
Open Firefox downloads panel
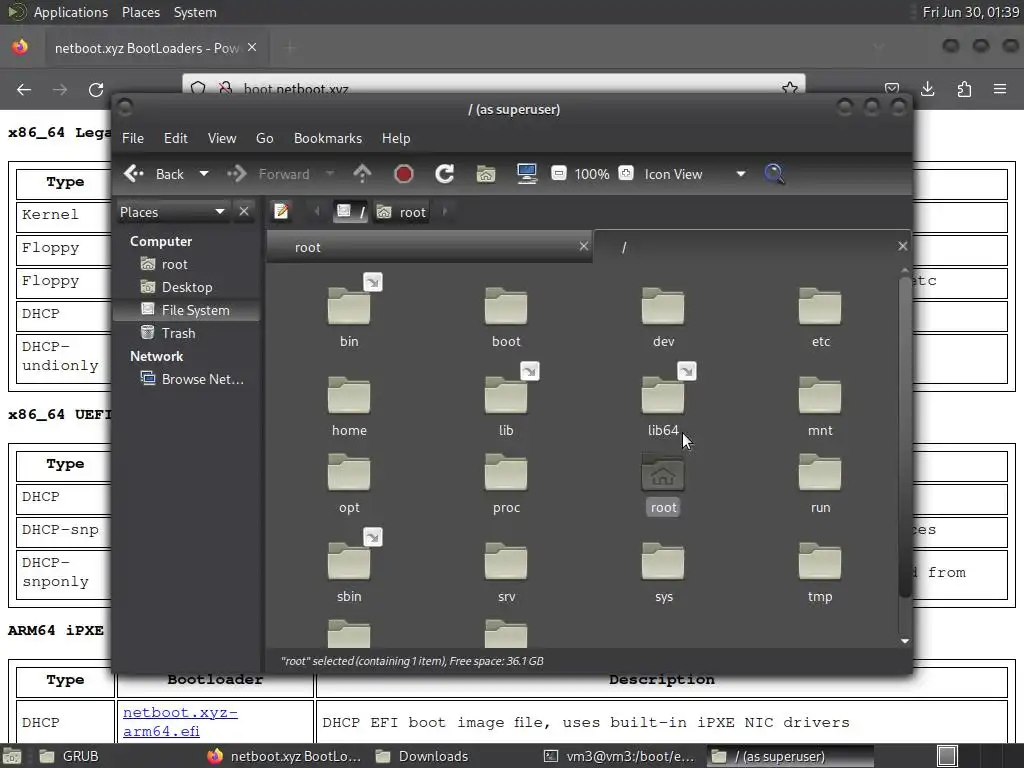coord(927,89)
